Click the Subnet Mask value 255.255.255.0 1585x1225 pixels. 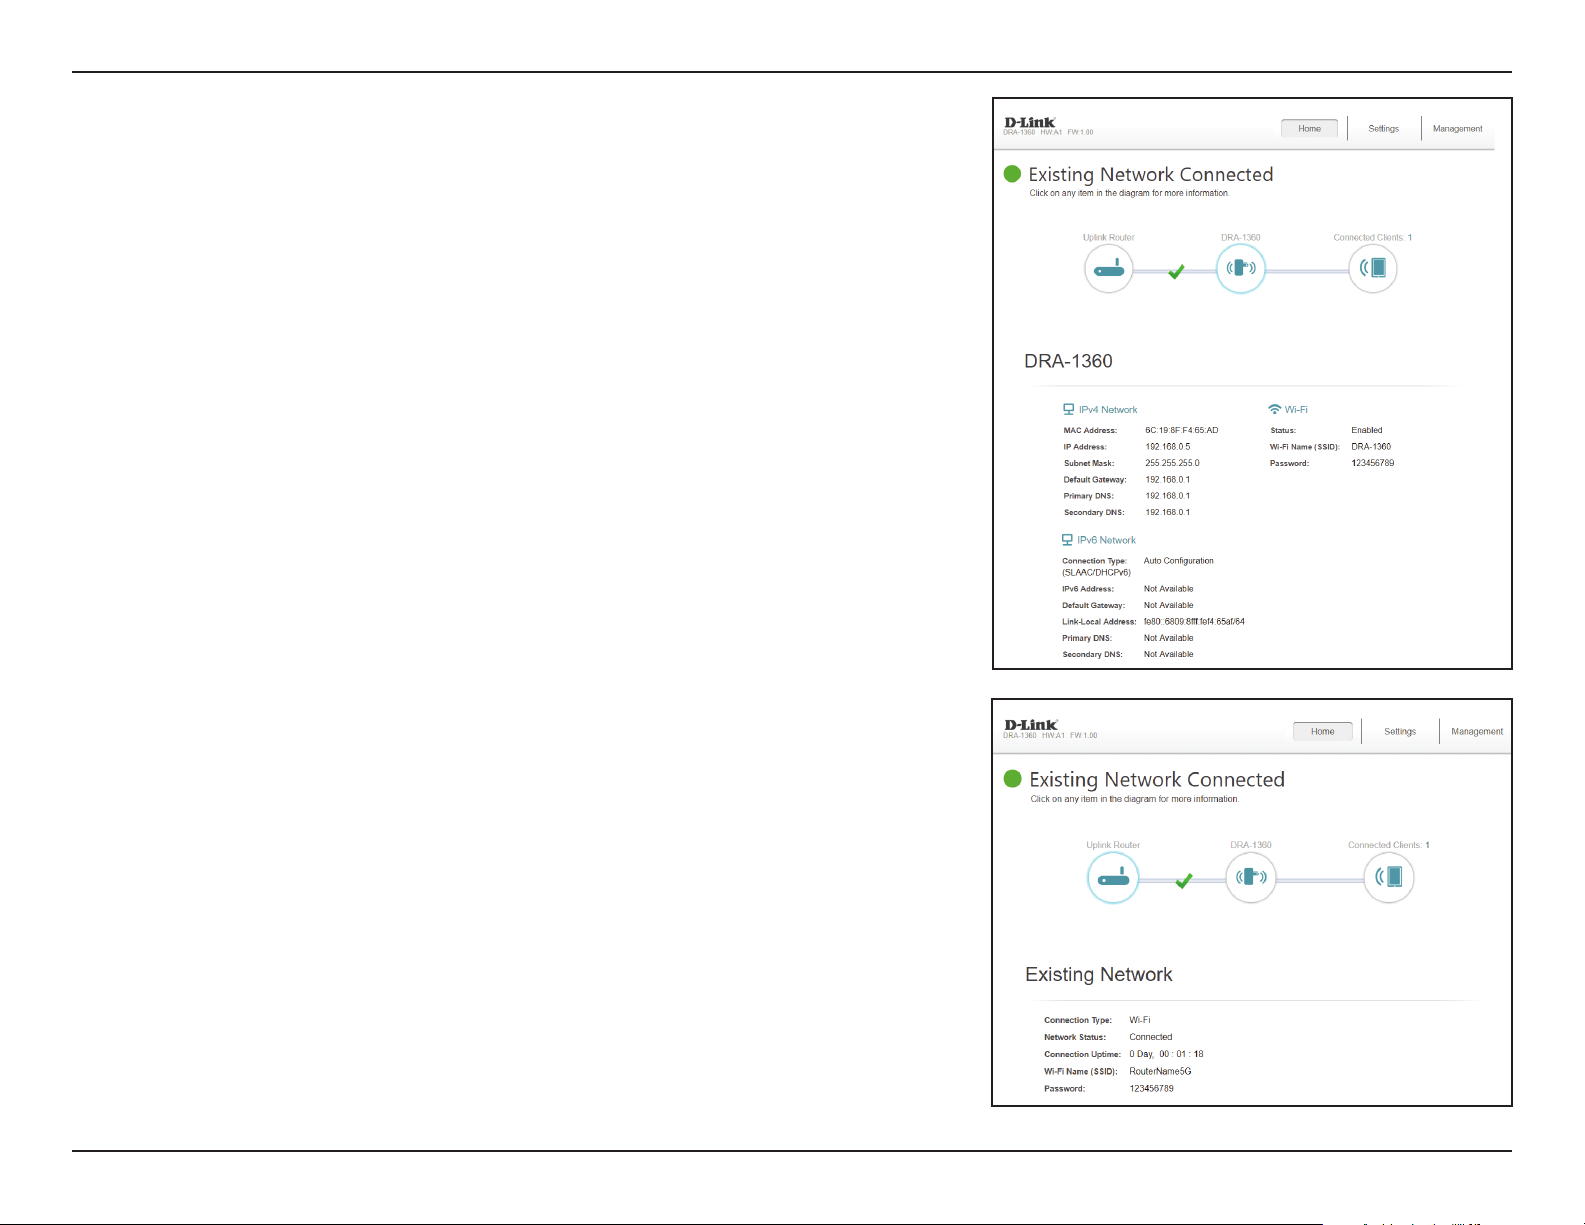coord(1172,463)
